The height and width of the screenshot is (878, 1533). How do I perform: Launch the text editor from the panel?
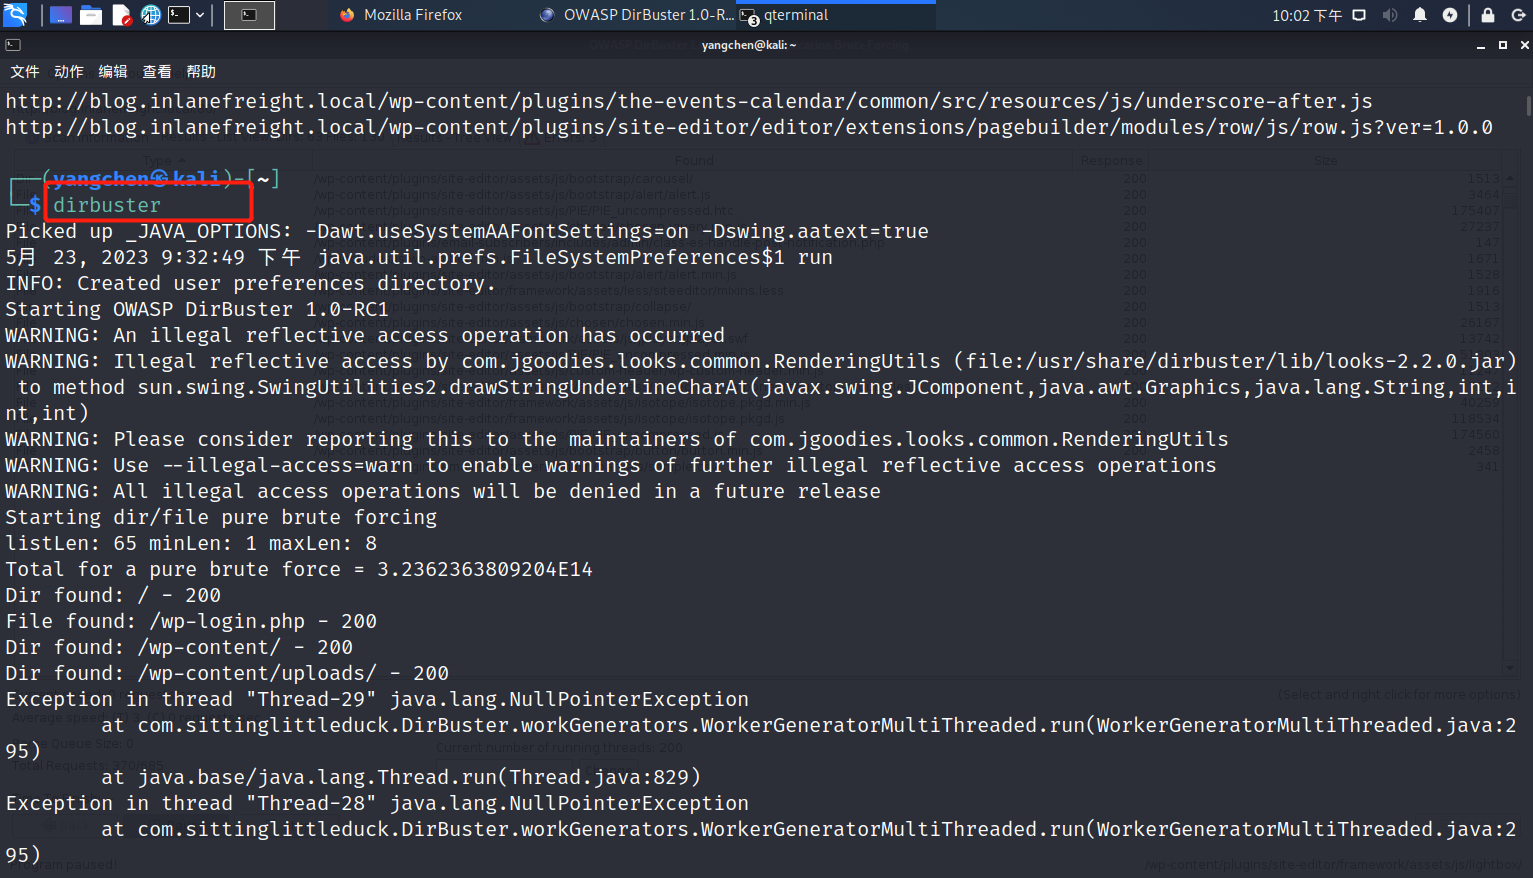[122, 15]
